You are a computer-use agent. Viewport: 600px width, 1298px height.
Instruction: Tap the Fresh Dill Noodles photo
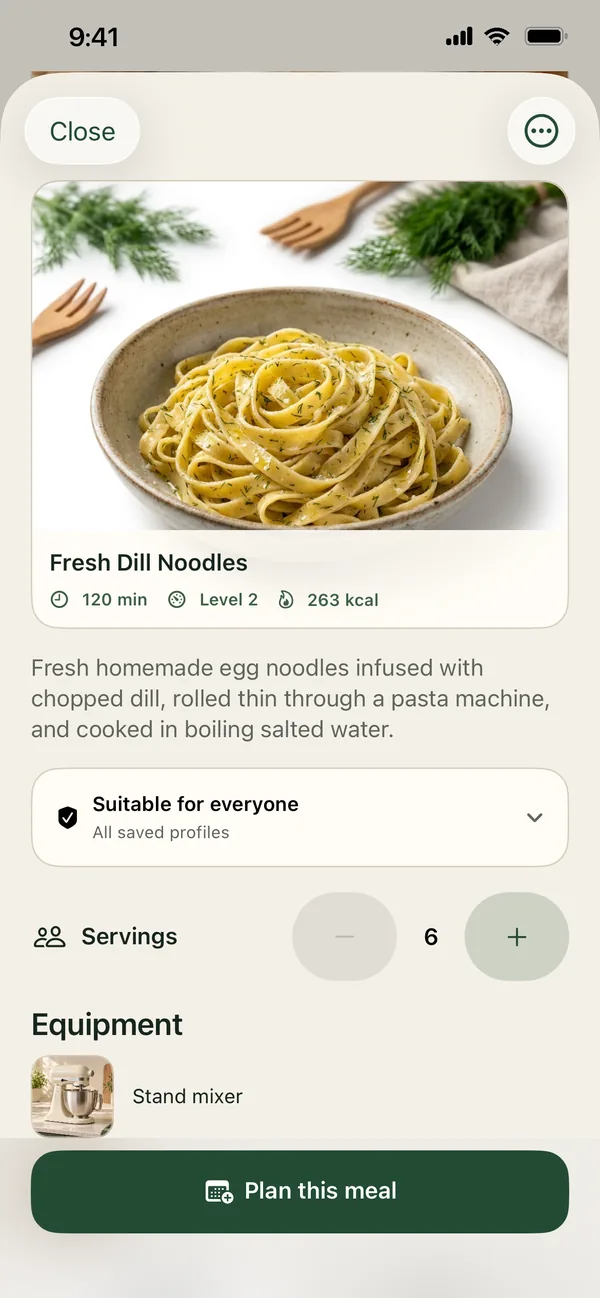coord(300,356)
